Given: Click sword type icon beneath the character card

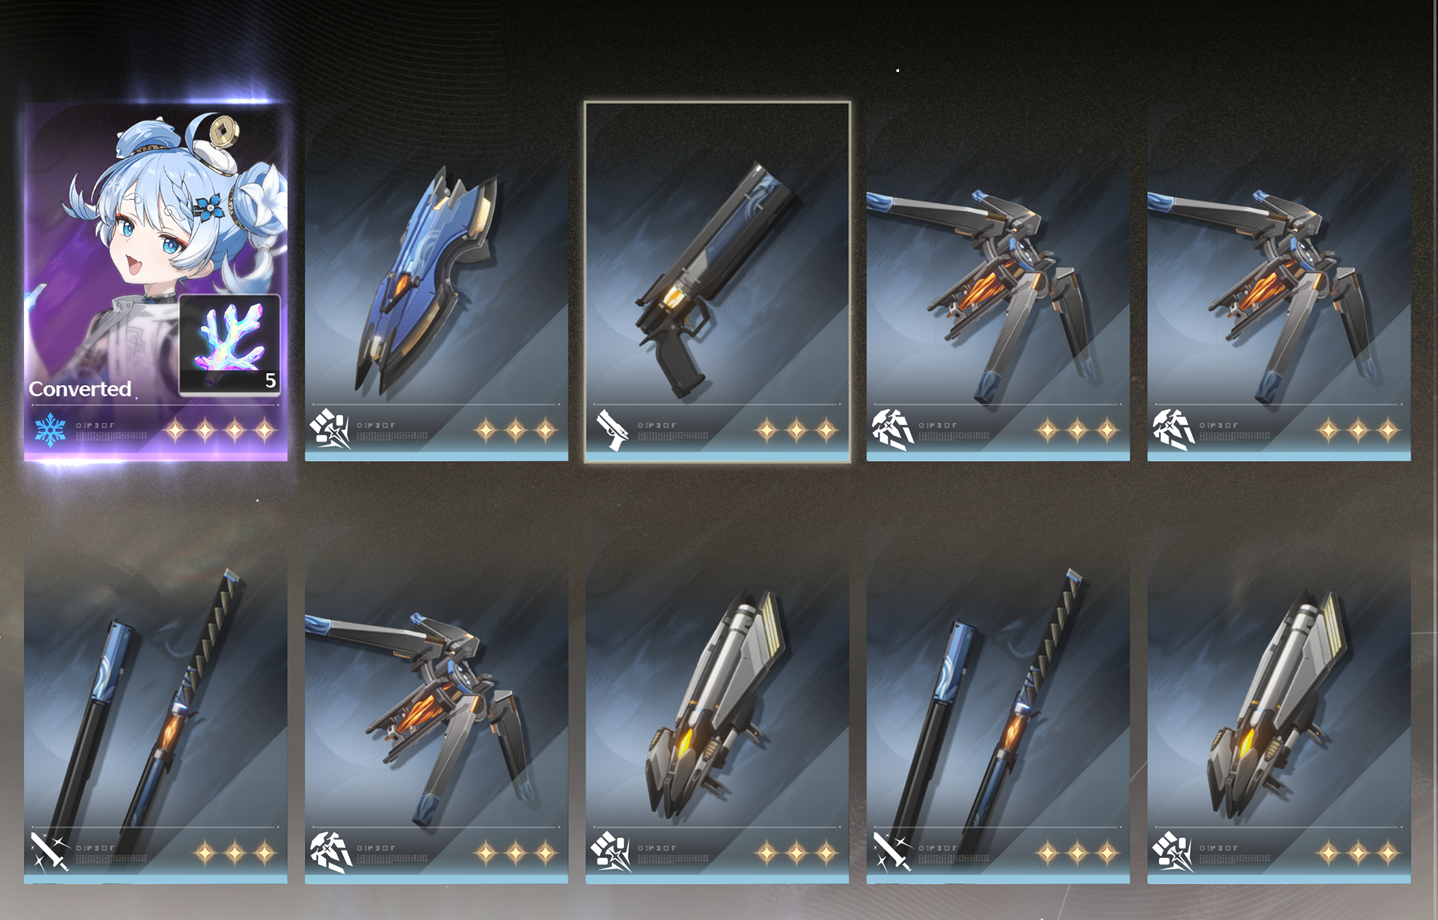Looking at the screenshot, I should pos(49,852).
